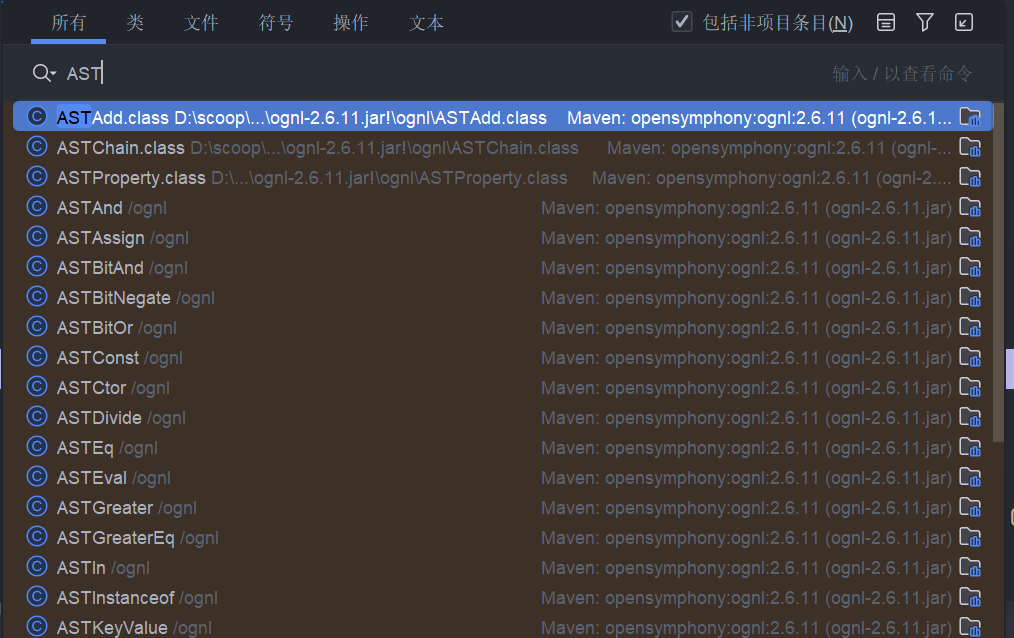Click library folder icon on ASTEval row

(x=970, y=477)
